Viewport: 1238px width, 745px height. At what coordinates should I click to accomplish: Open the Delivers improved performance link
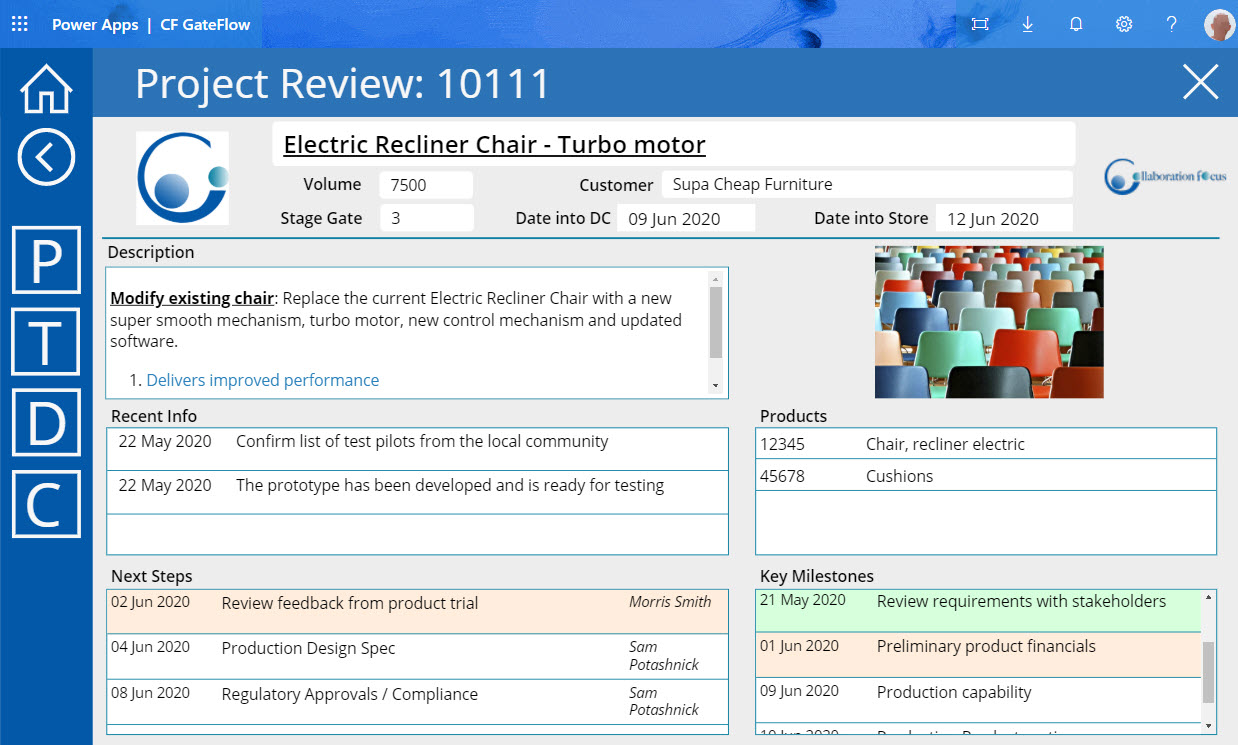[x=262, y=380]
